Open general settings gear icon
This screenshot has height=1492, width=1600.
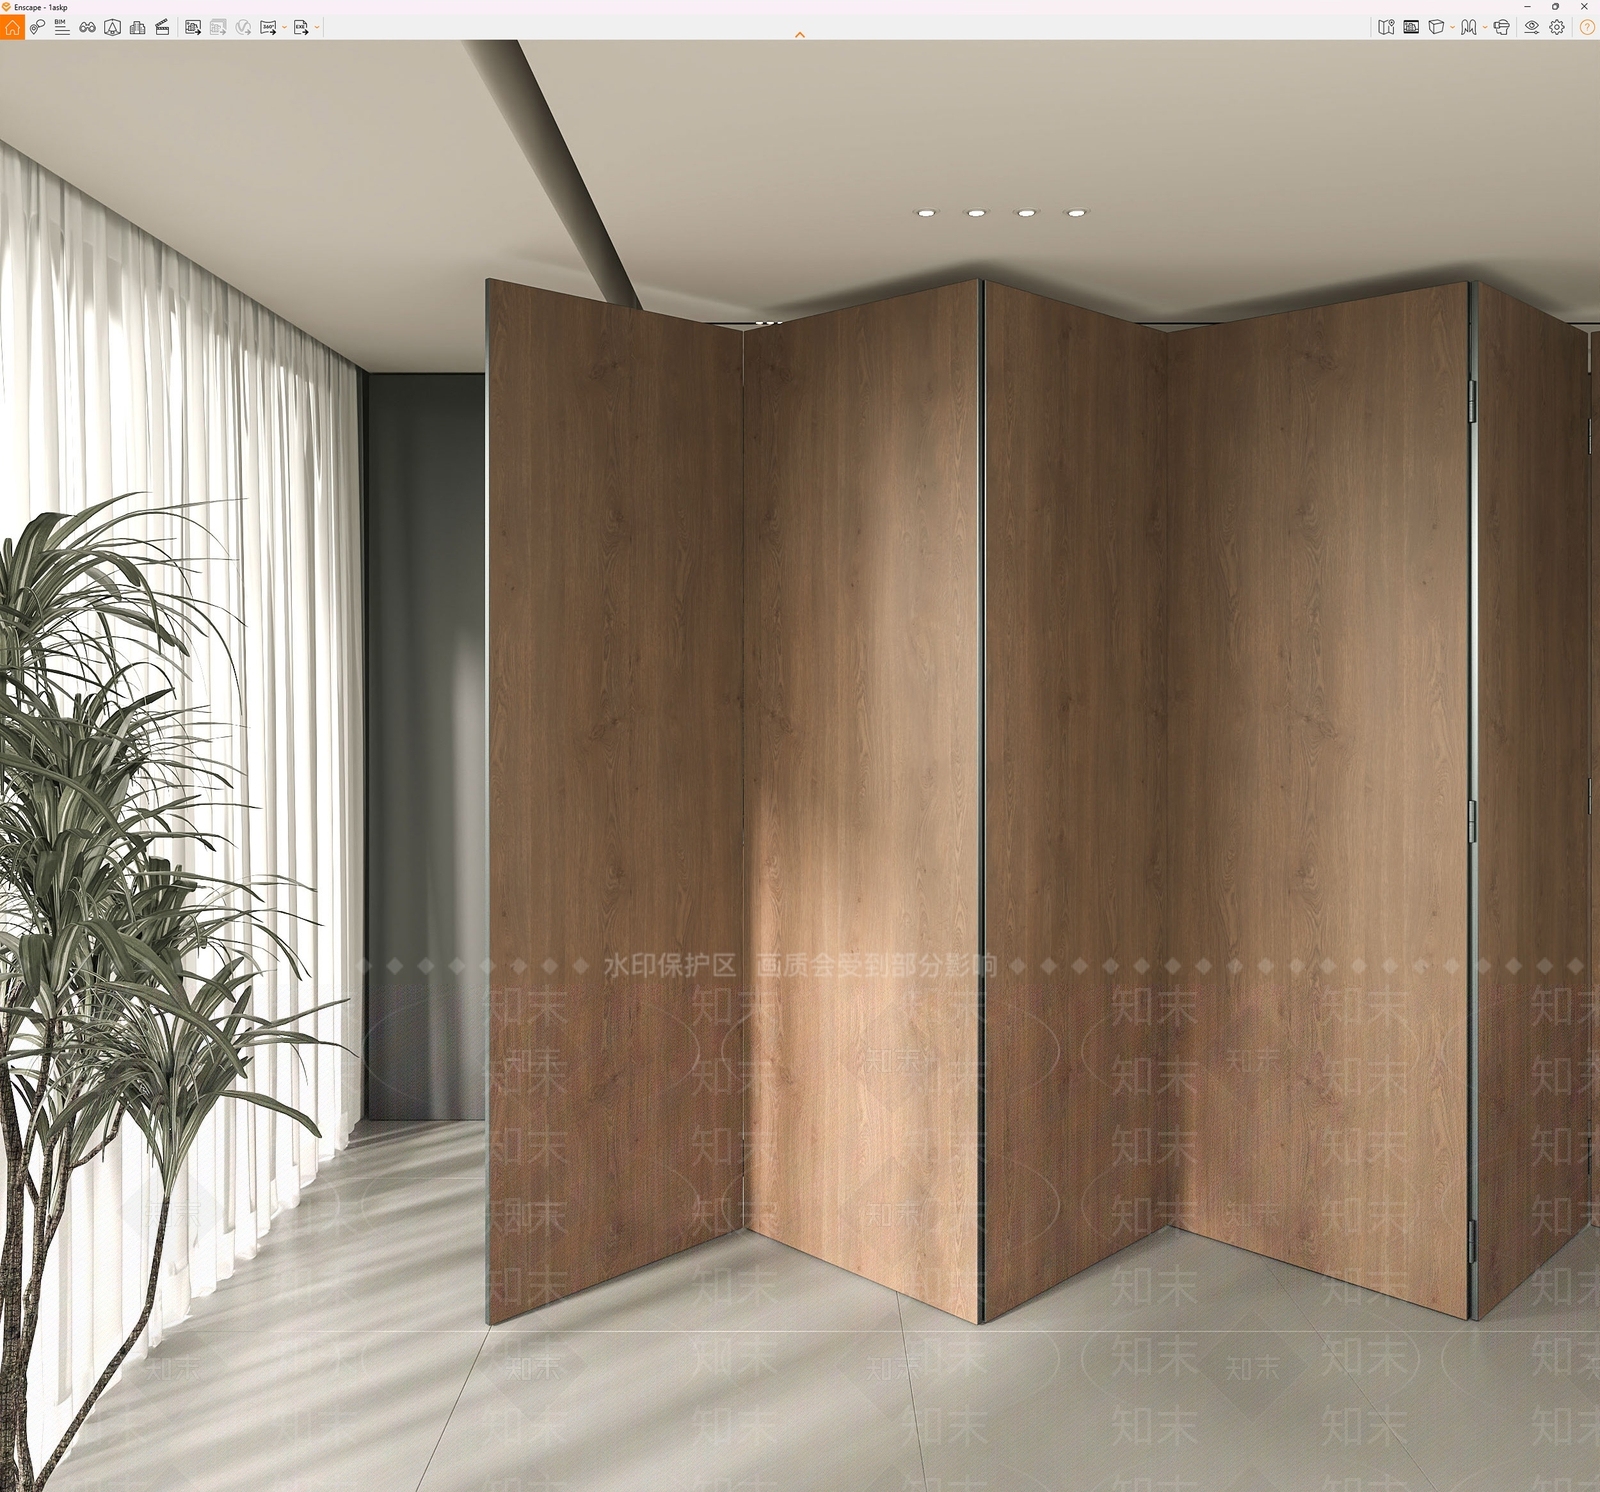tap(1557, 27)
